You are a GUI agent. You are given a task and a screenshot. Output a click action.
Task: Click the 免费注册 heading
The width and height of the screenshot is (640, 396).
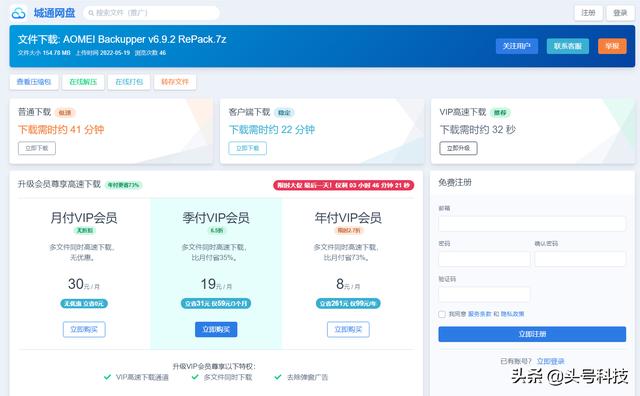455,182
